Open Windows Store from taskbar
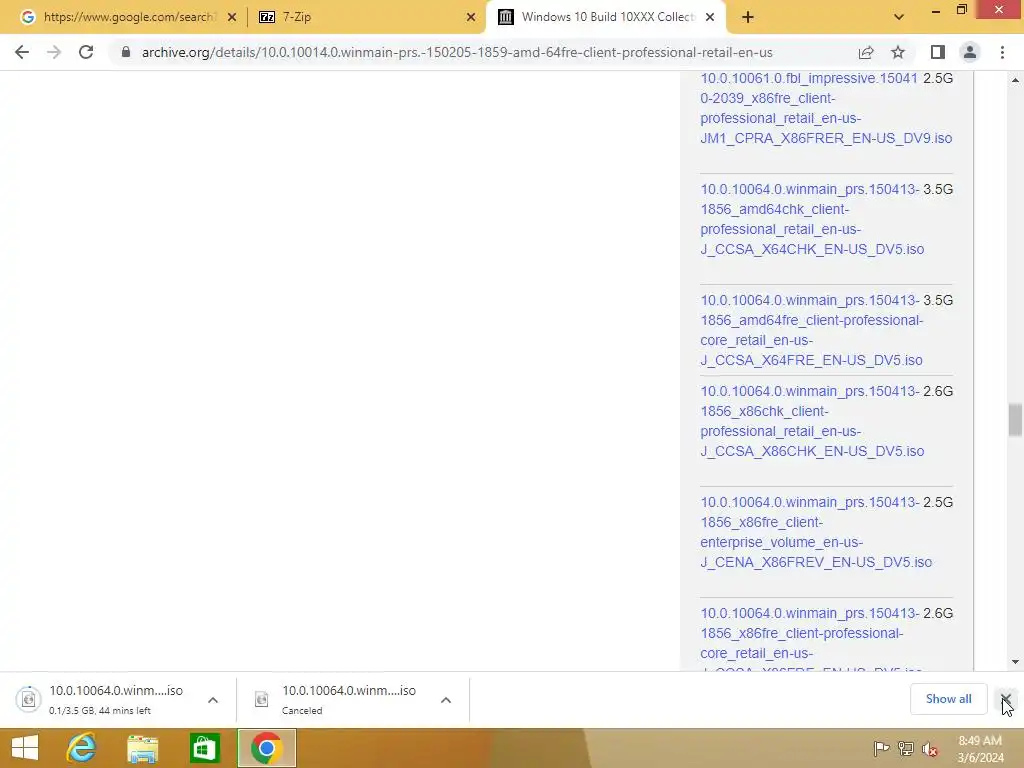This screenshot has width=1024, height=768. click(204, 748)
